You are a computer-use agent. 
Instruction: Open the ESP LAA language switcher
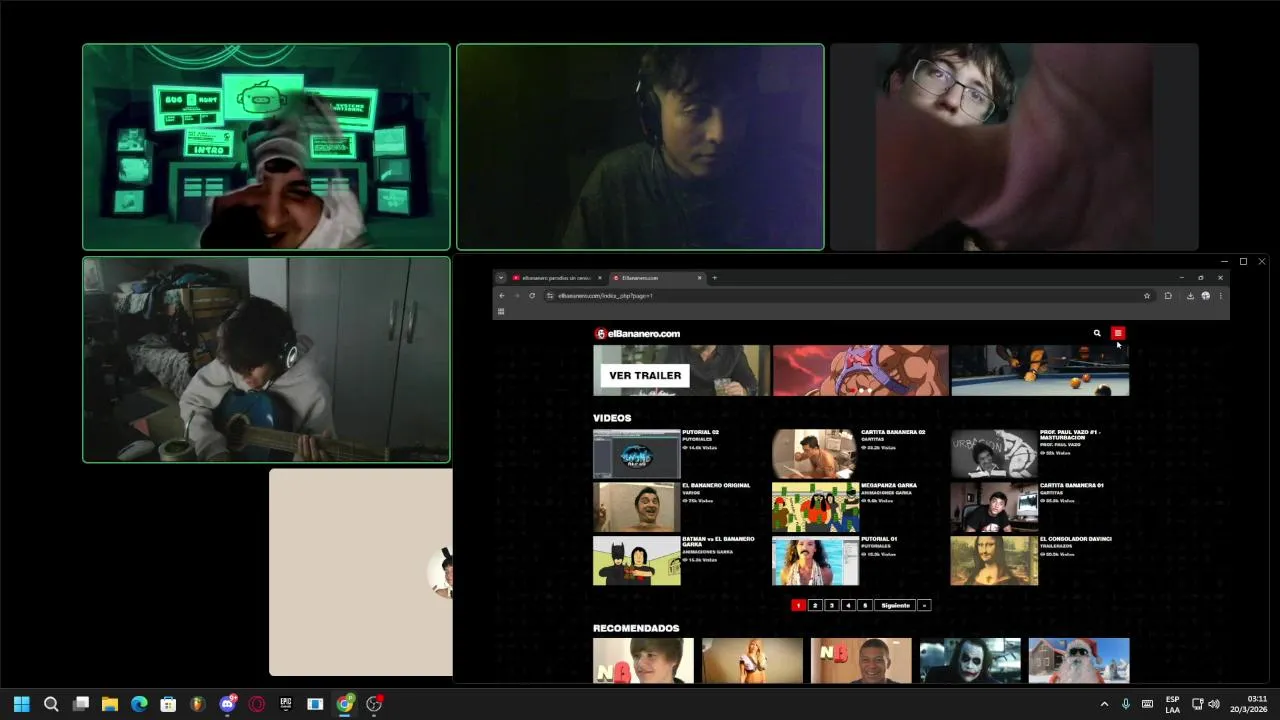[1172, 704]
